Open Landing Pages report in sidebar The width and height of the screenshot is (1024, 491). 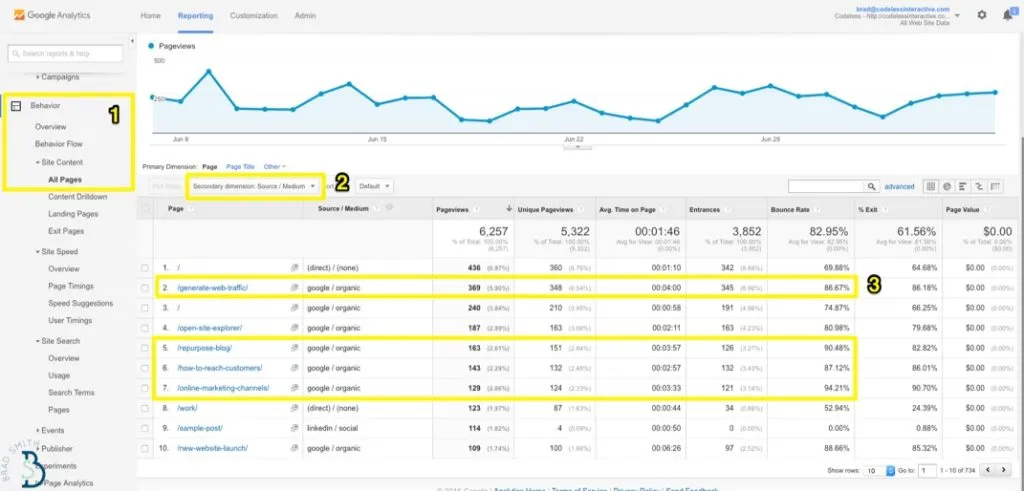click(x=73, y=214)
